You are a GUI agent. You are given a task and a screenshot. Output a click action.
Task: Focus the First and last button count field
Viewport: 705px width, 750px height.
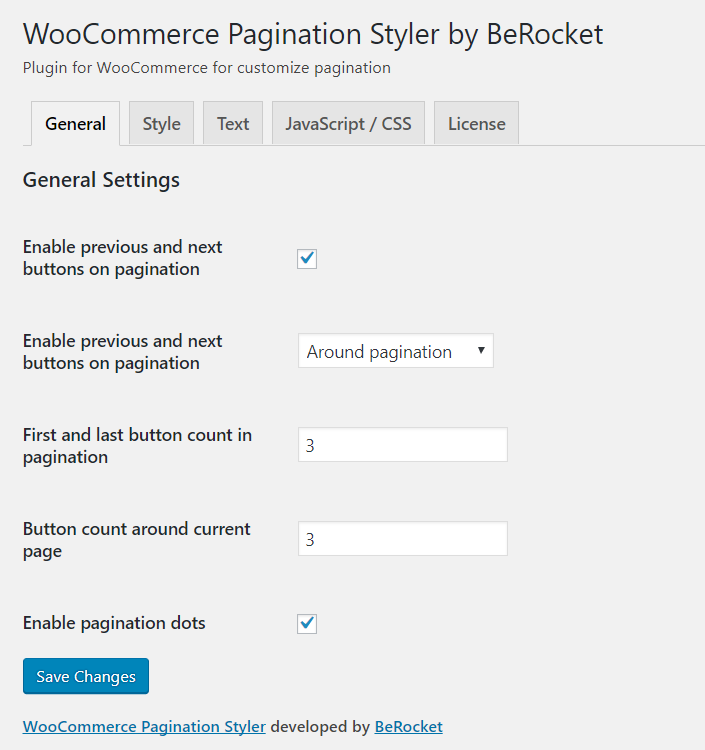pyautogui.click(x=403, y=444)
